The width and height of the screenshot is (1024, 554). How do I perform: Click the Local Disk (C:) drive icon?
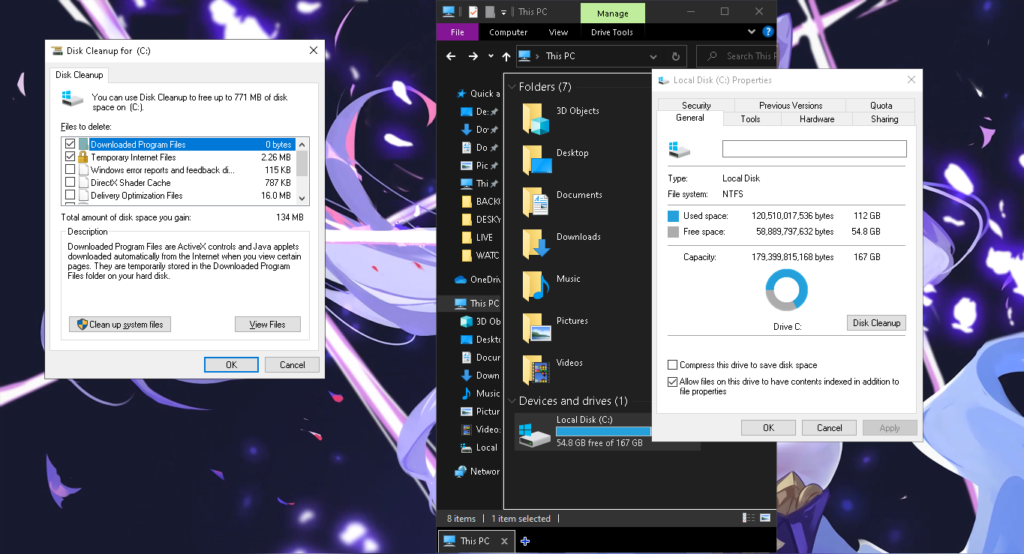[534, 431]
